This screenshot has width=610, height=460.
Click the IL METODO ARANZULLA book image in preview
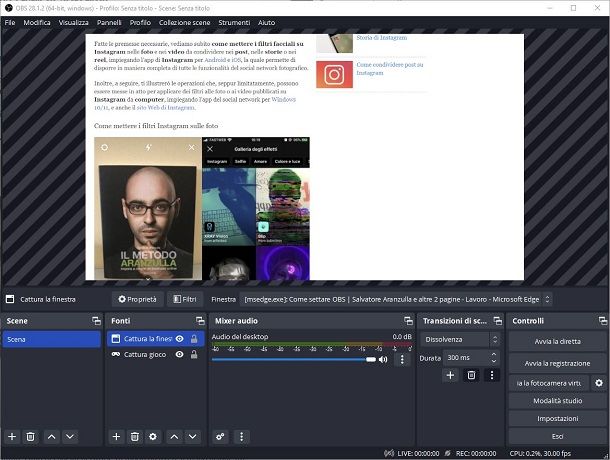click(x=148, y=208)
